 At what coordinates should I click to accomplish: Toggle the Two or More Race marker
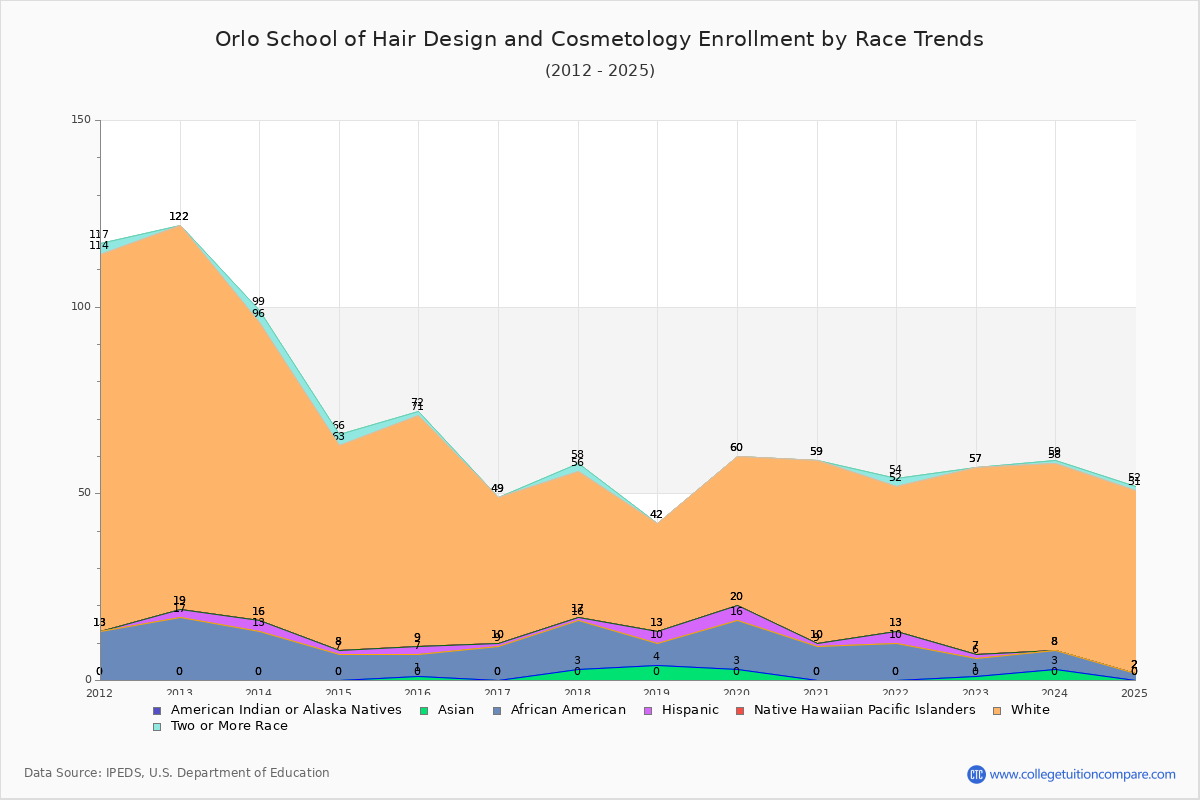point(157,726)
